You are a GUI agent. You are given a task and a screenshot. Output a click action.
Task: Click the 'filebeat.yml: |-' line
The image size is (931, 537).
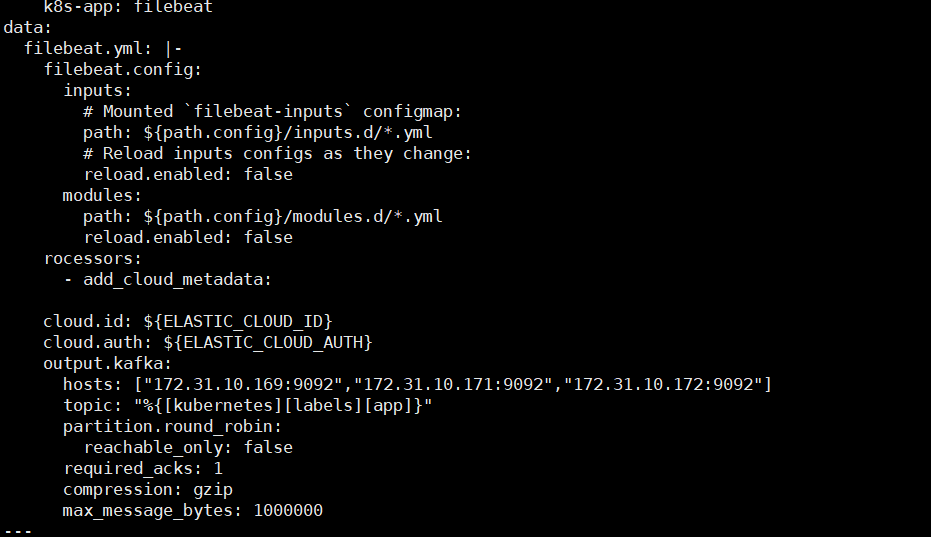tap(103, 49)
